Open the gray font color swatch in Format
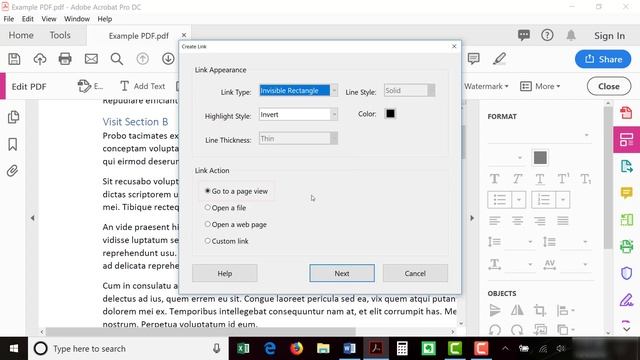Viewport: 640px width, 360px height. (x=540, y=158)
